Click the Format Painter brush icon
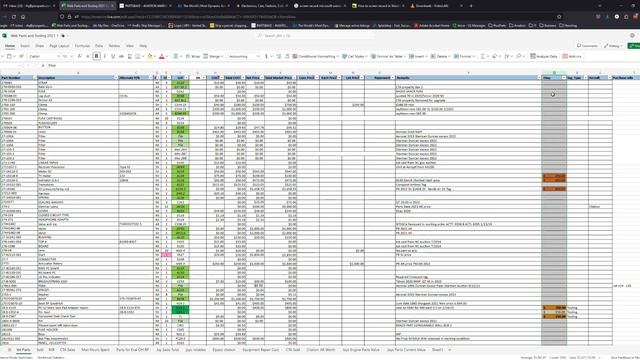The image size is (640, 360). pyautogui.click(x=22, y=56)
